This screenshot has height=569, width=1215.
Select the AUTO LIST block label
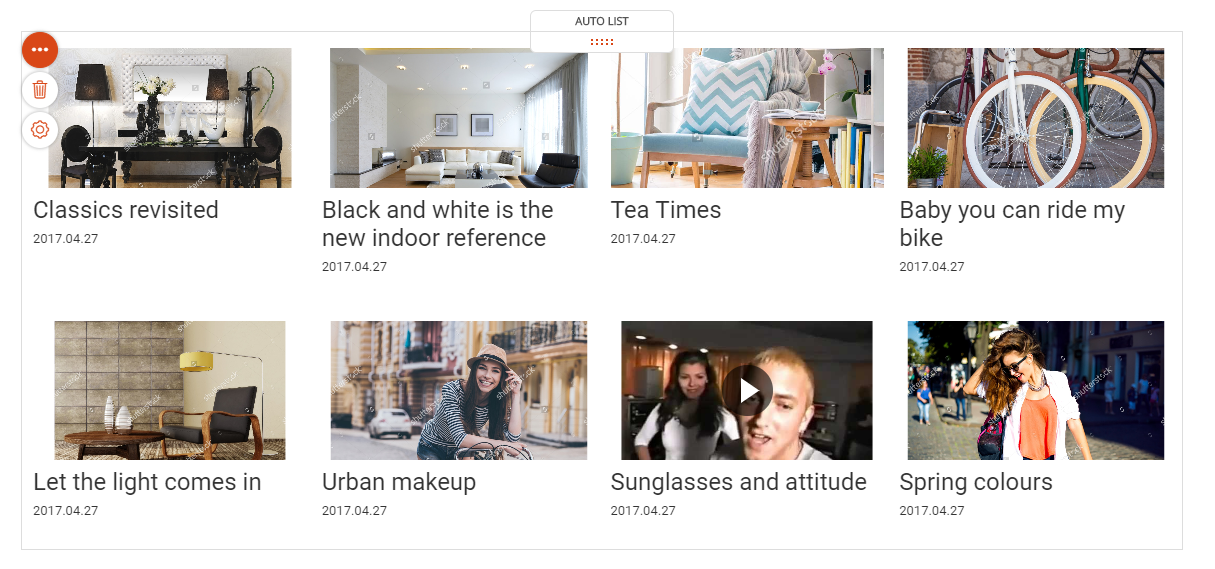[x=602, y=21]
